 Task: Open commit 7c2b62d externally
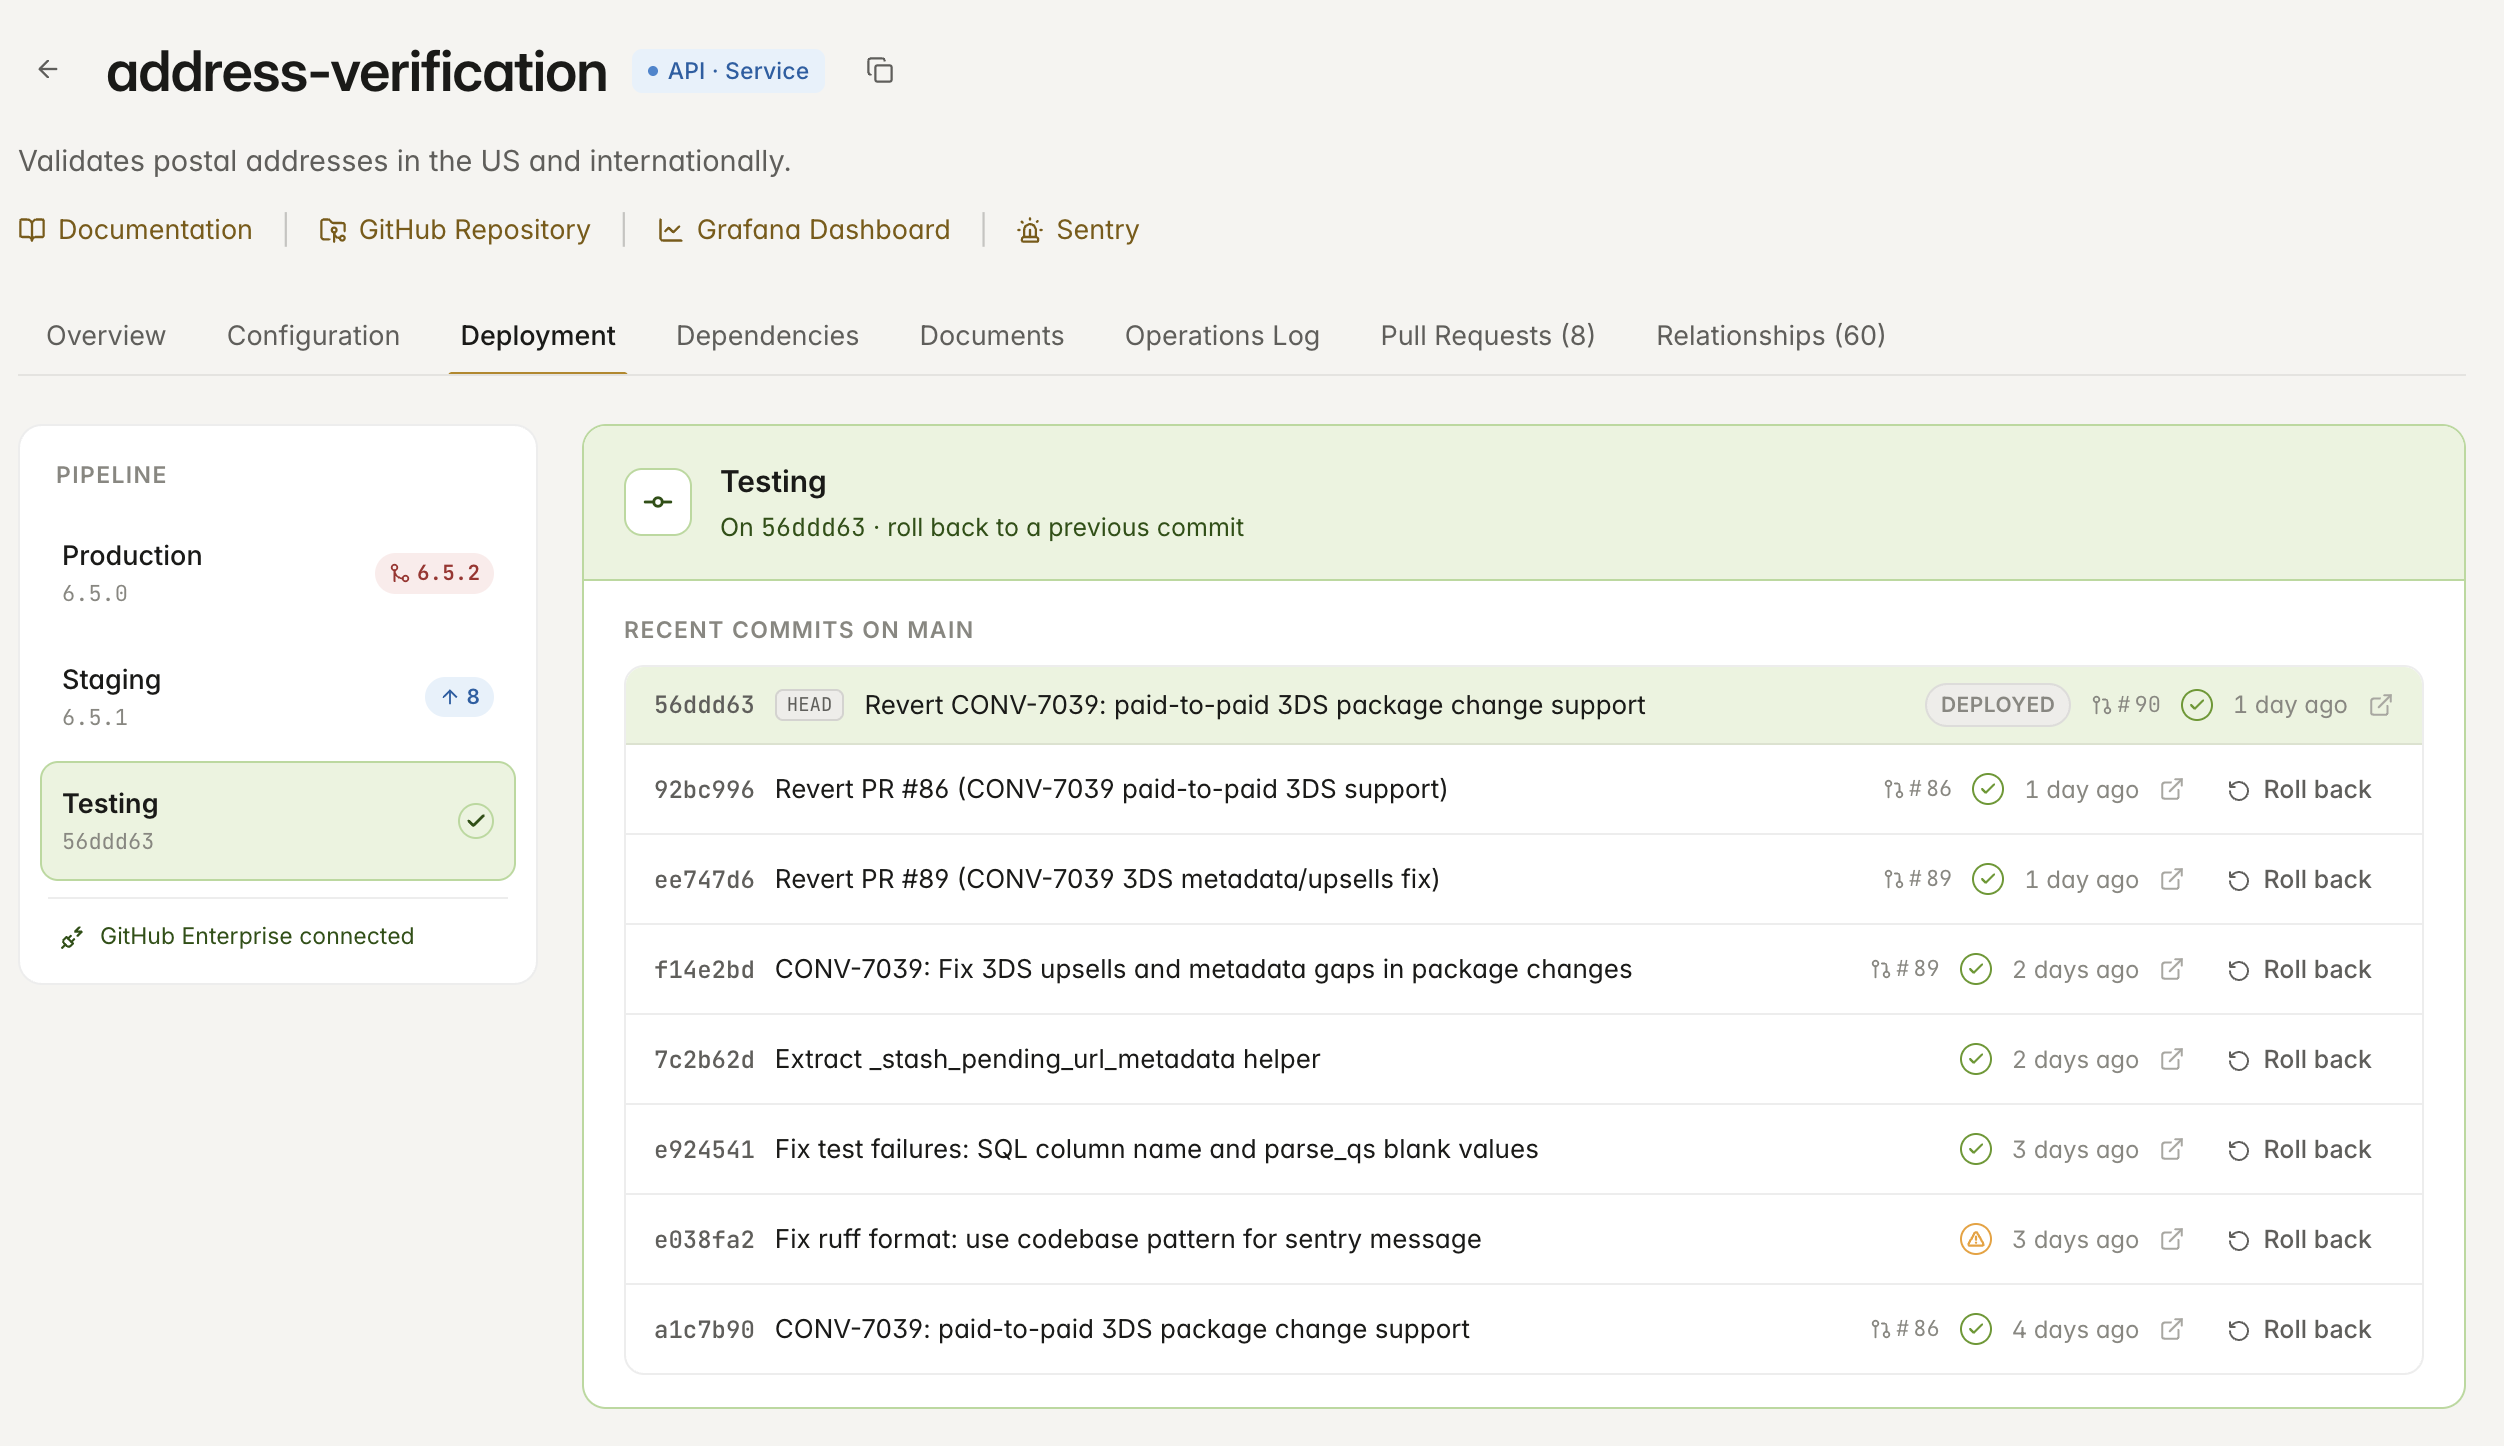click(2172, 1059)
